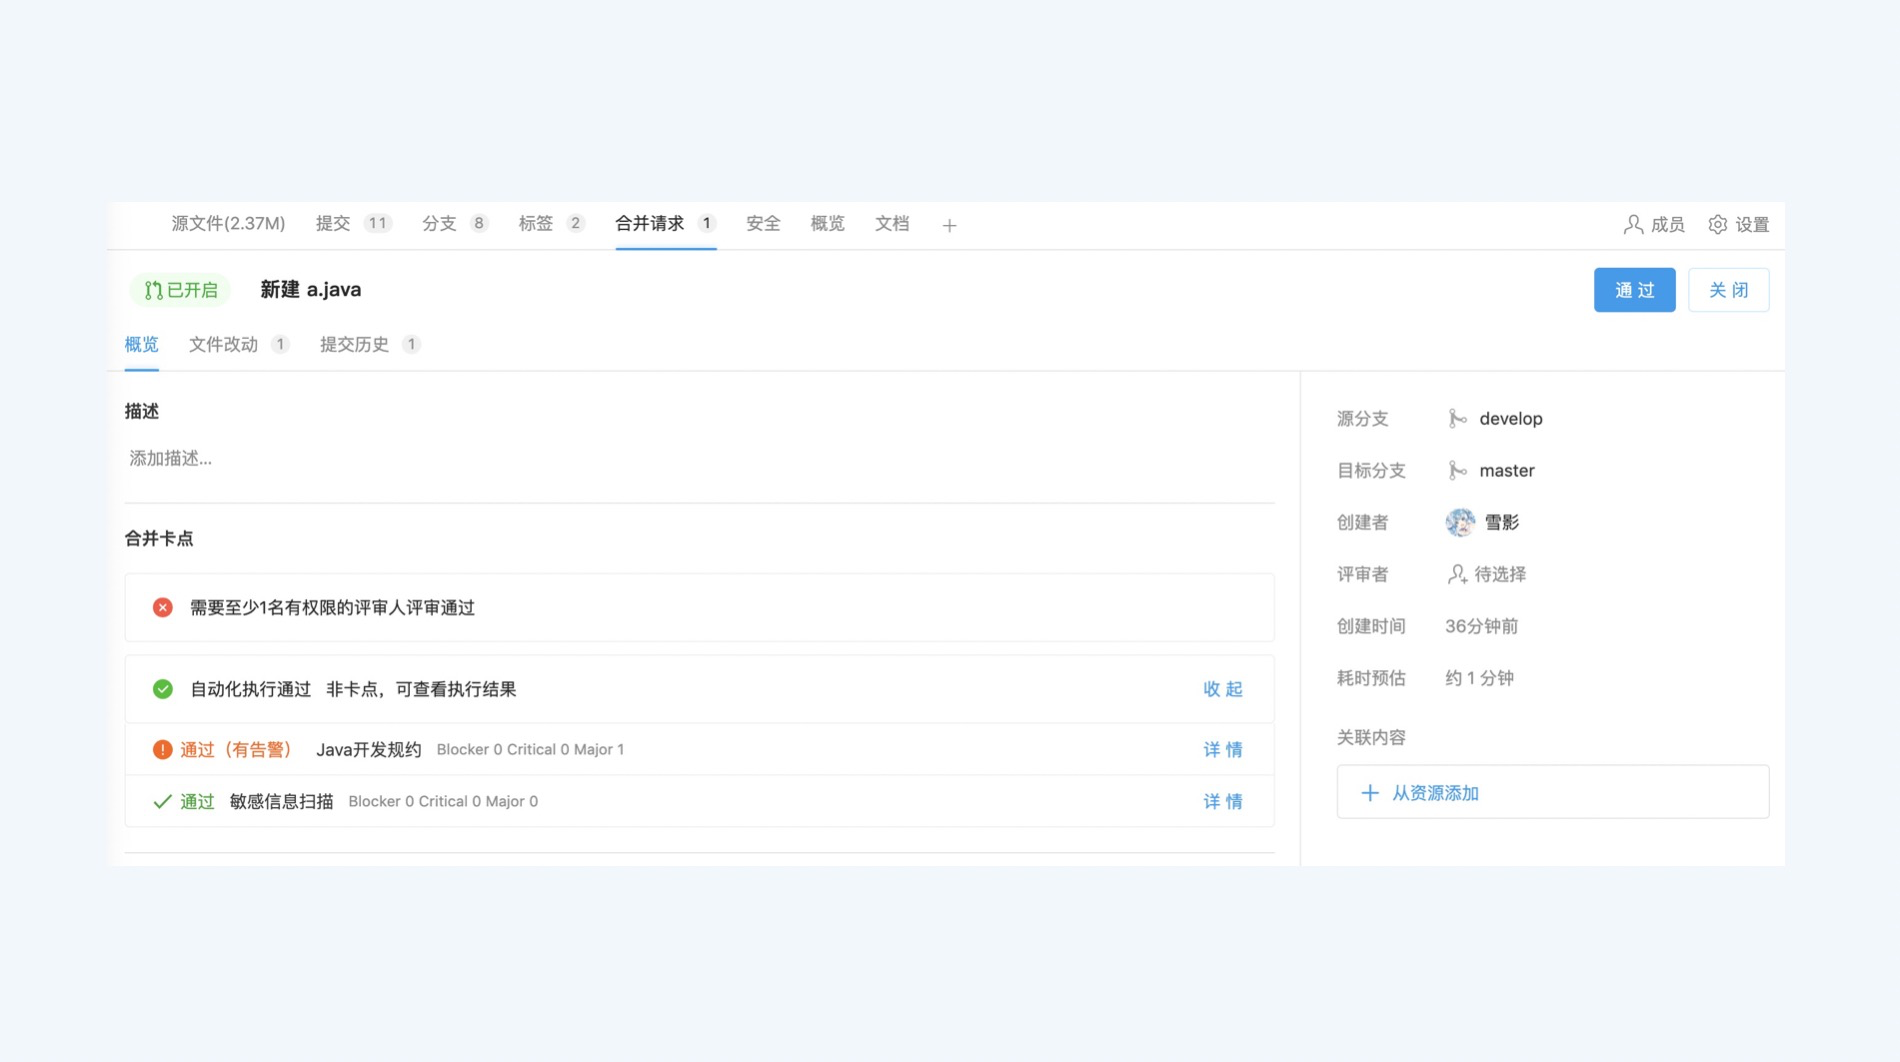Click the 36分钟前 creation time value

pos(1481,626)
